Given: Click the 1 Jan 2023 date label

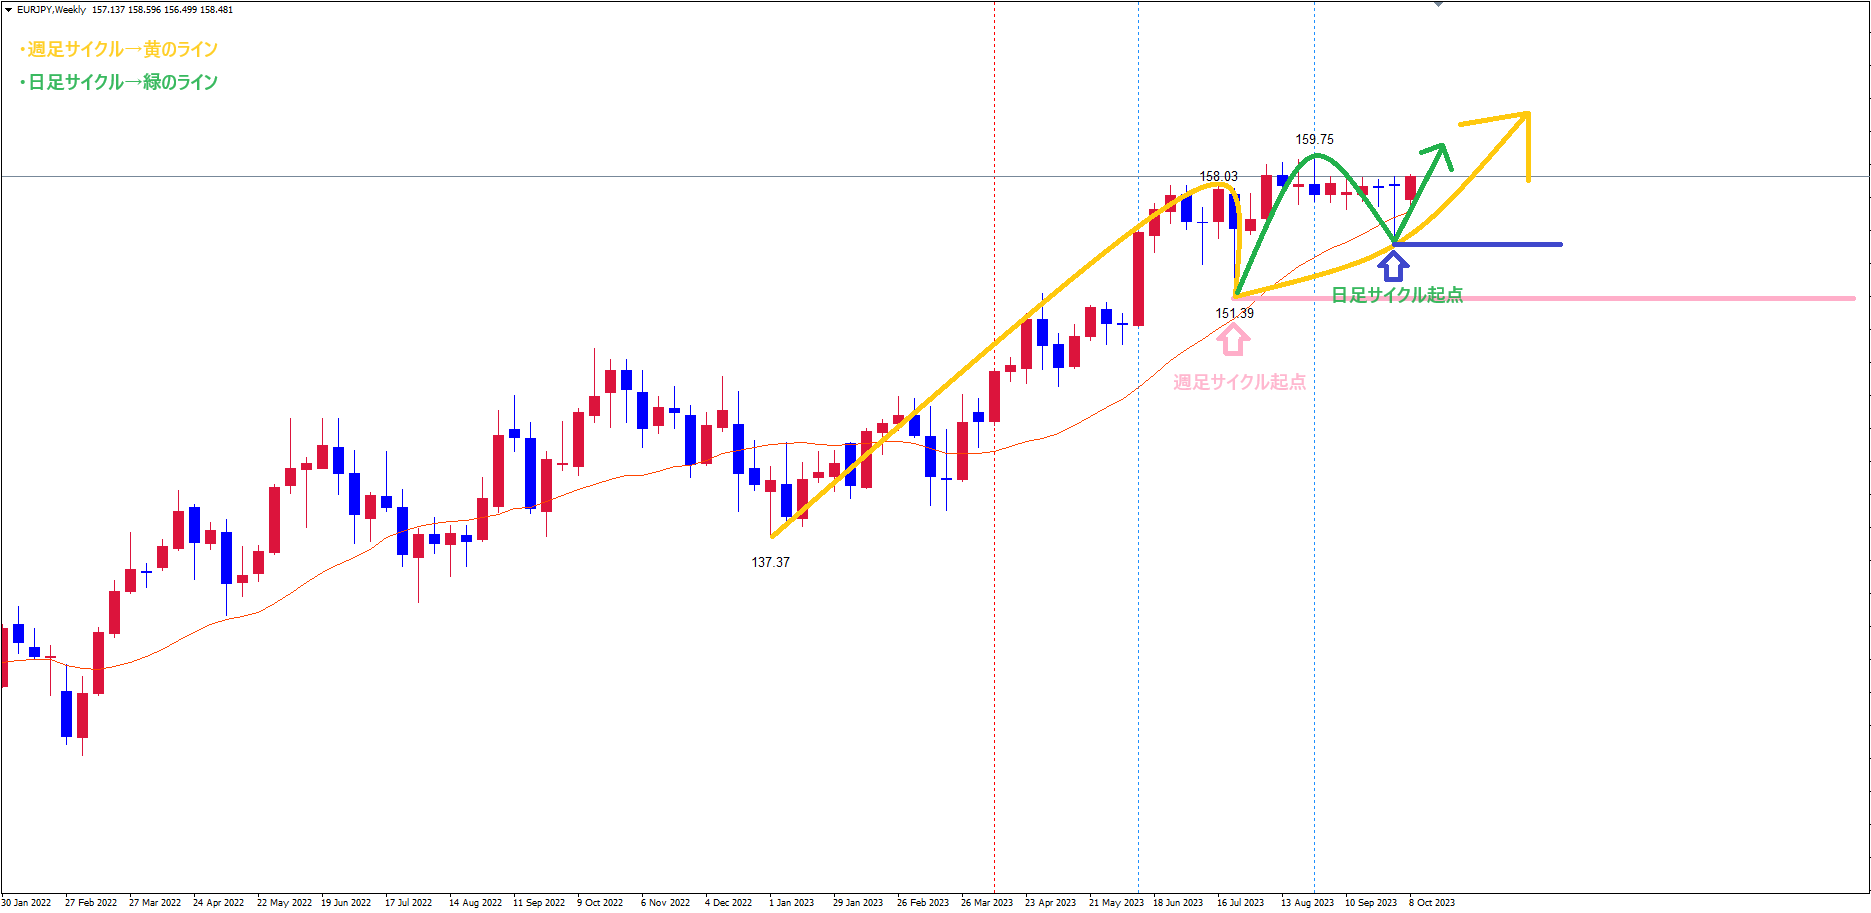Looking at the screenshot, I should click(x=790, y=902).
